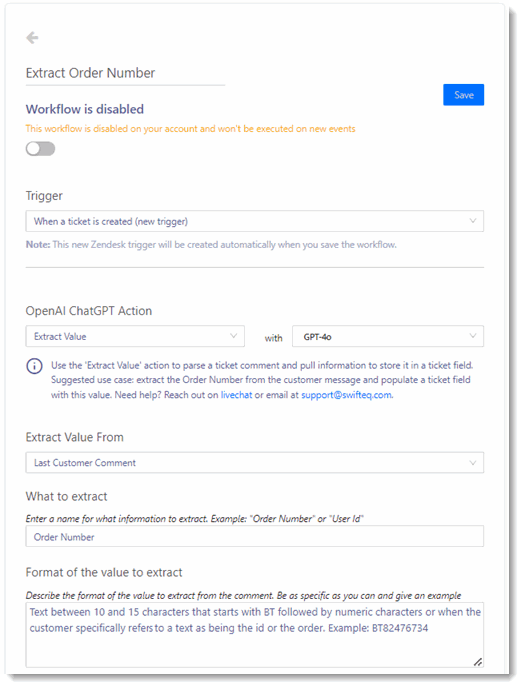Viewport: 518px width, 682px height.
Task: Edit the Extract Order Number title field
Action: pos(125,73)
